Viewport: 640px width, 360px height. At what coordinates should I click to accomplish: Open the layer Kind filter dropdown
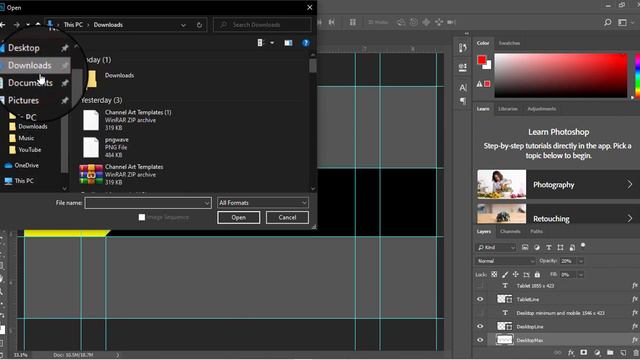point(496,247)
